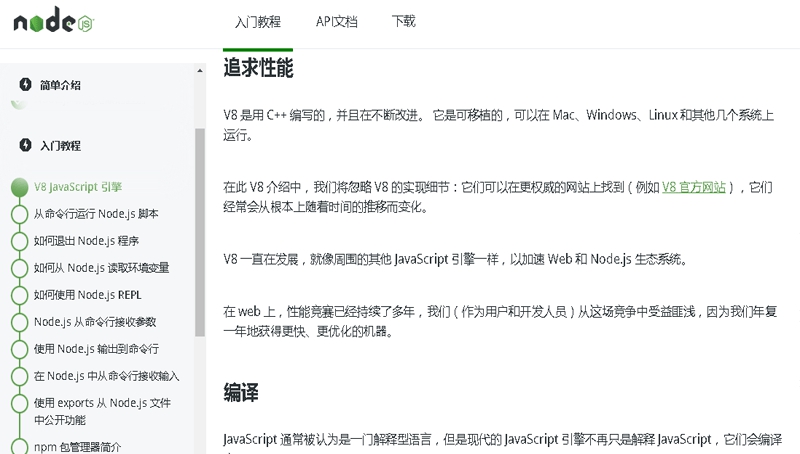This screenshot has width=800, height=454.
Task: Follow the V8 官方网站 hyperlink
Action: point(694,187)
